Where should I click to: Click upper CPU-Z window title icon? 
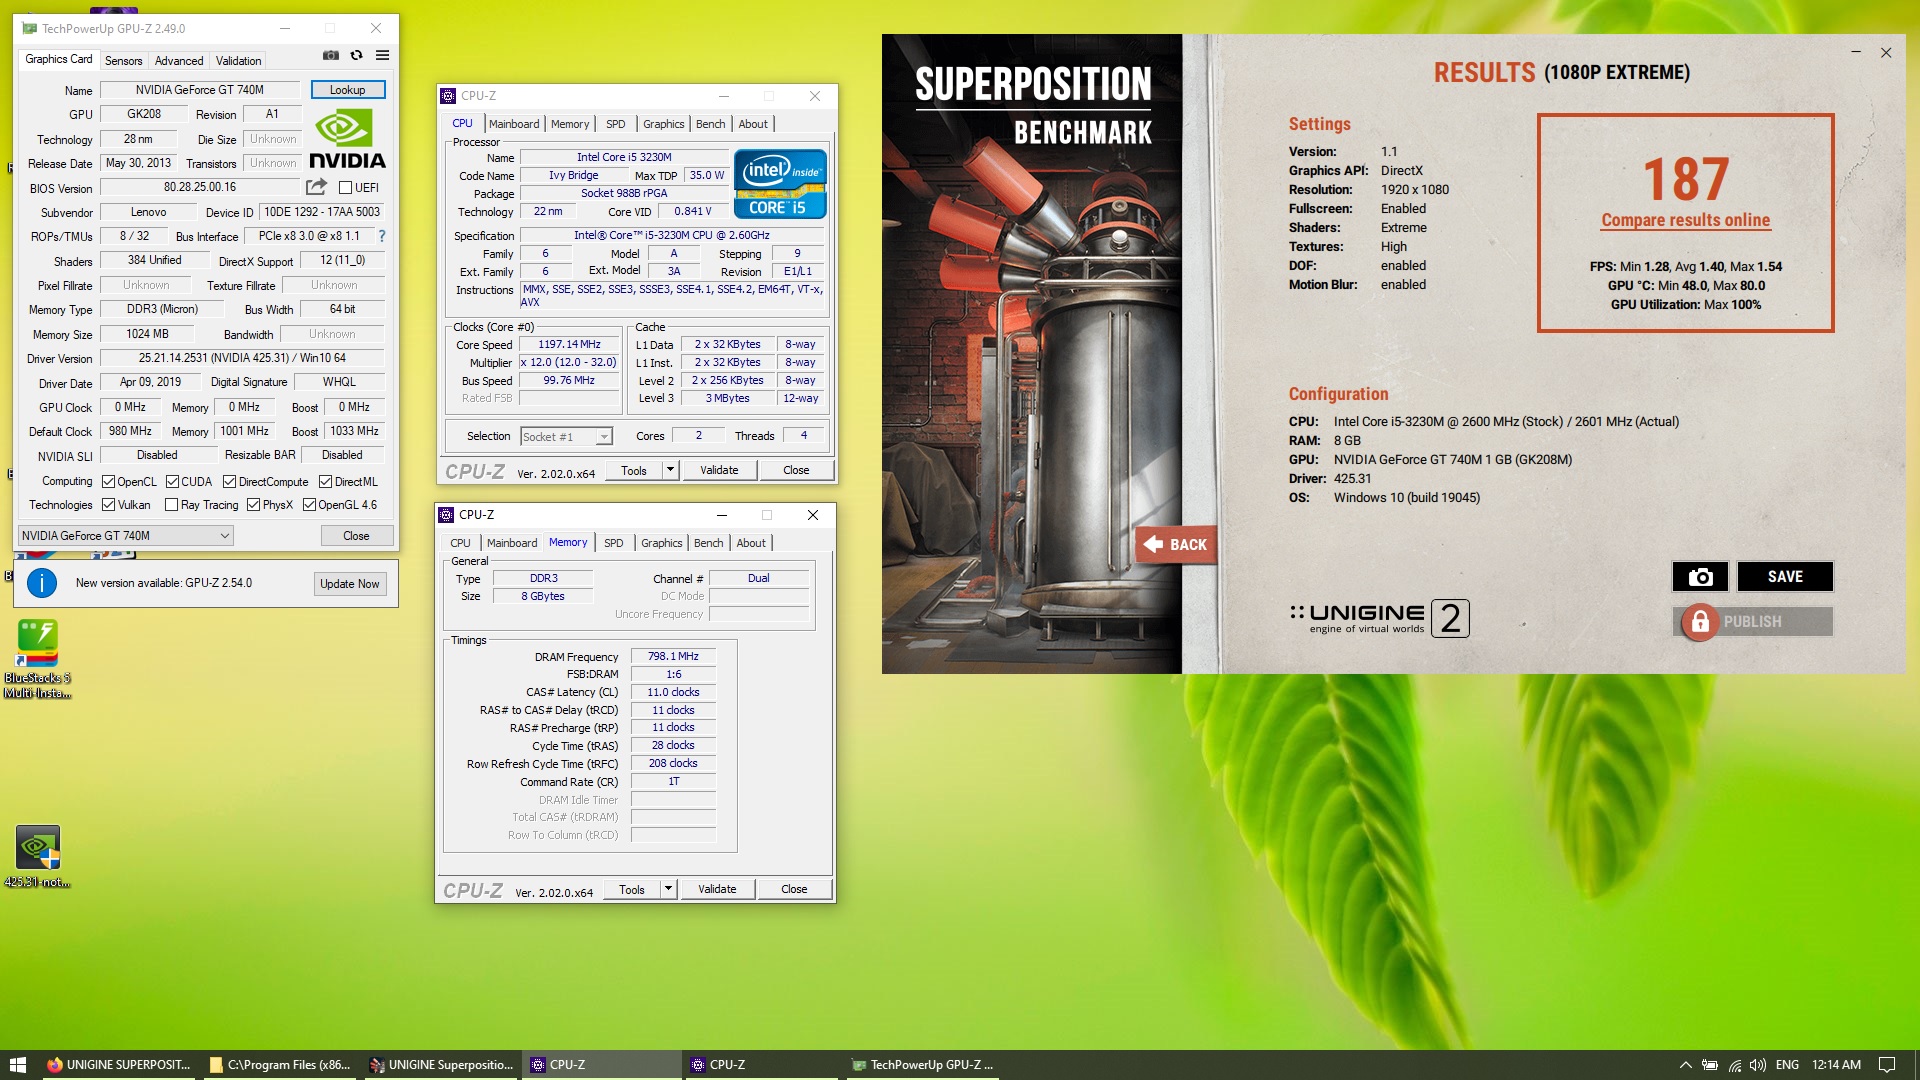coord(448,96)
